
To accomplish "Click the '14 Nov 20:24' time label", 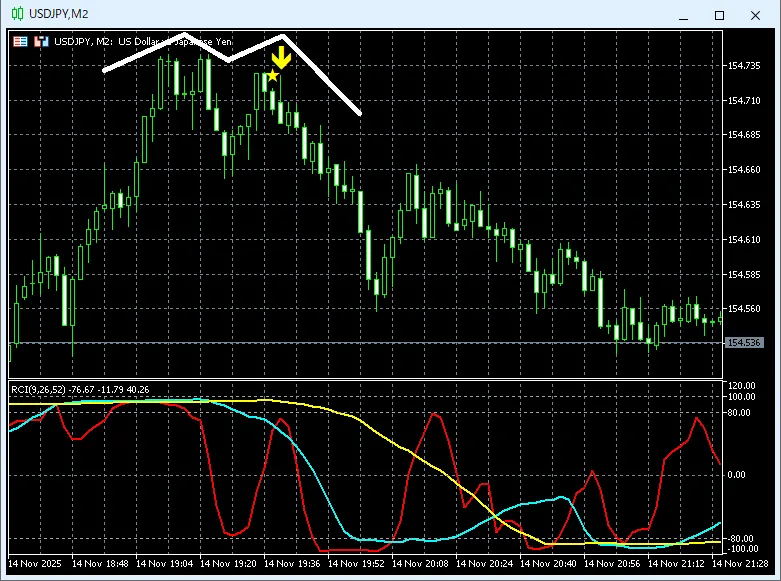I will tap(484, 564).
